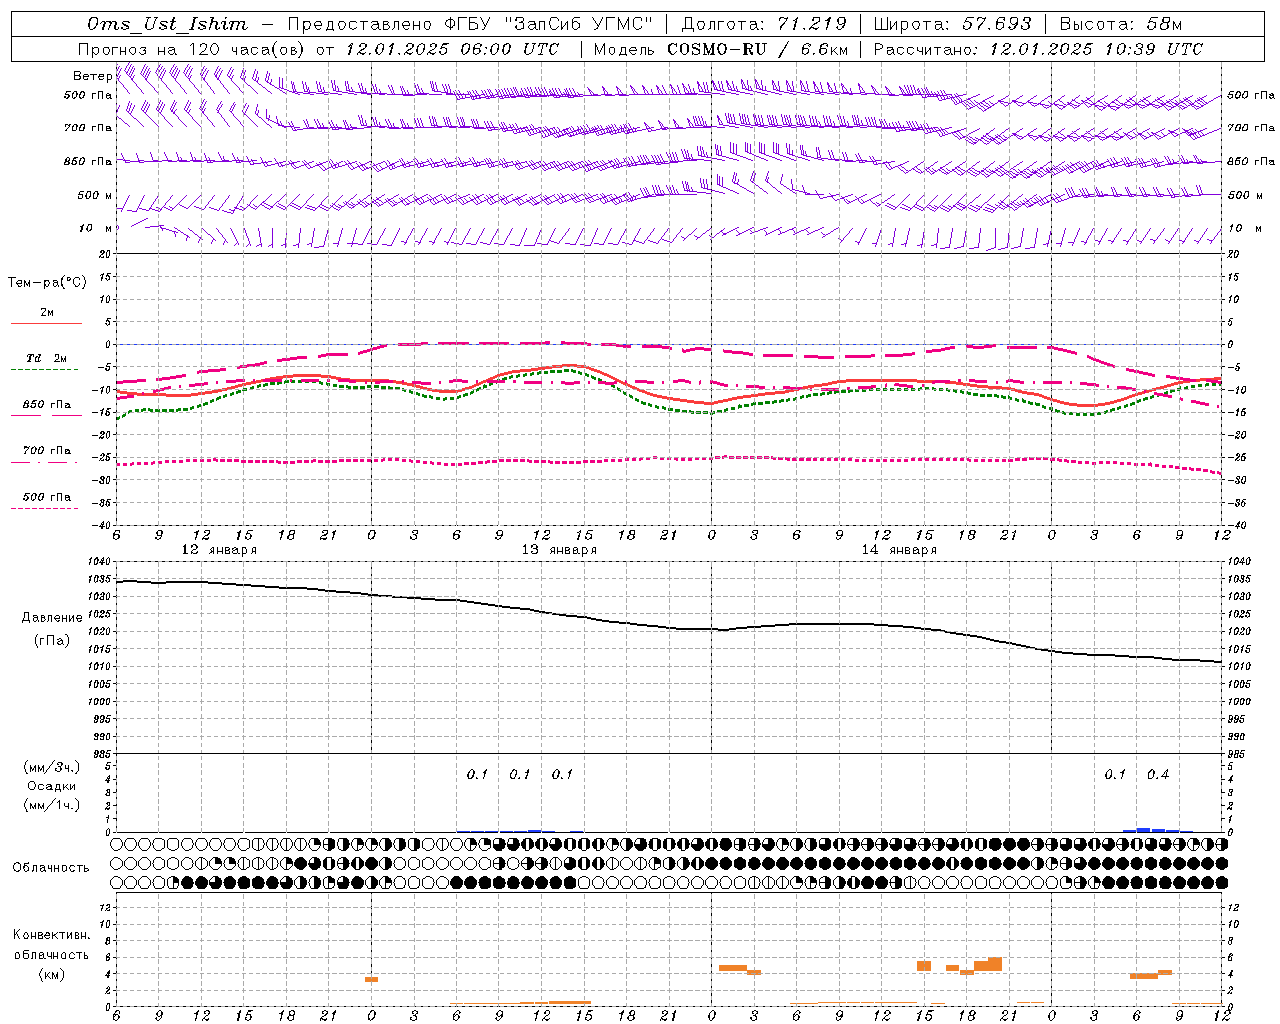Viewport: 1280px width, 1024px height.
Task: Click the 850 гПа temperature legend label
Action: (46, 405)
